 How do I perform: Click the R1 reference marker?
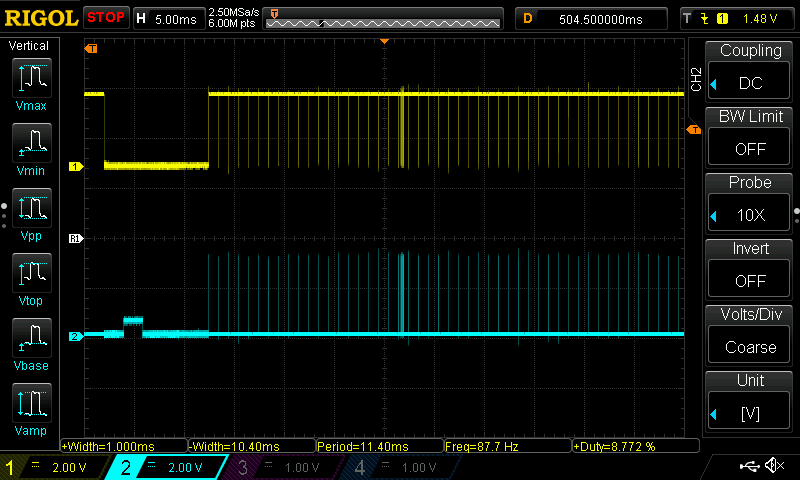pyautogui.click(x=76, y=238)
